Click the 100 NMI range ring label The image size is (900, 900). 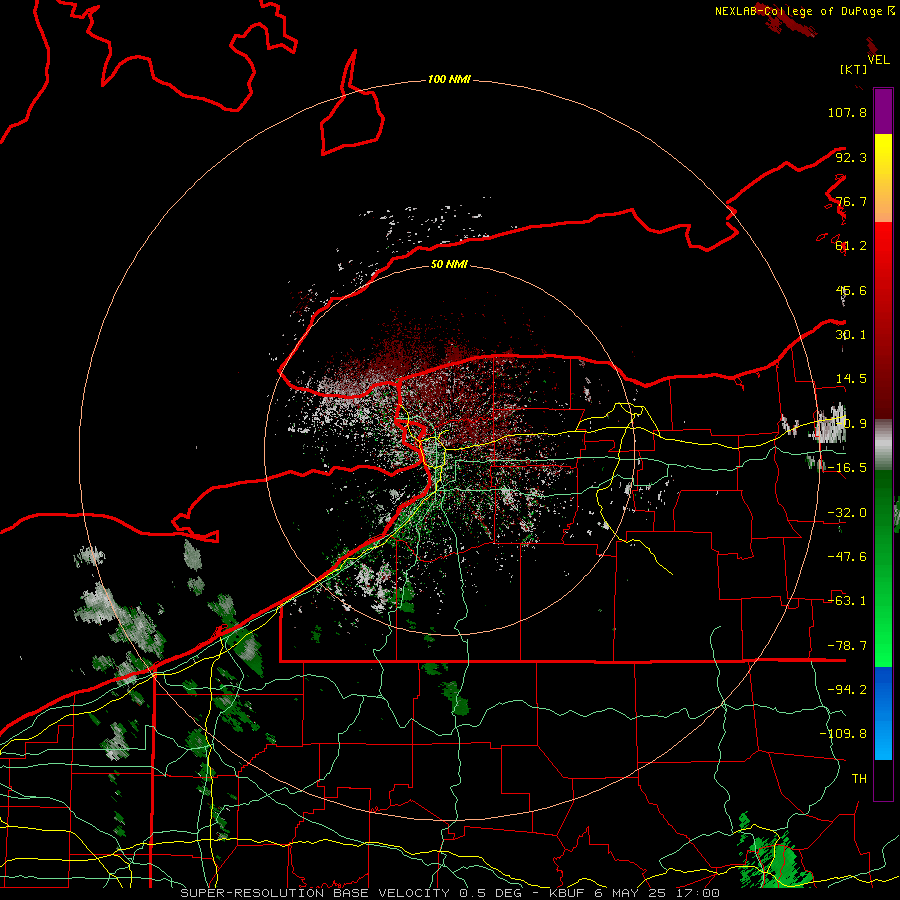point(449,79)
